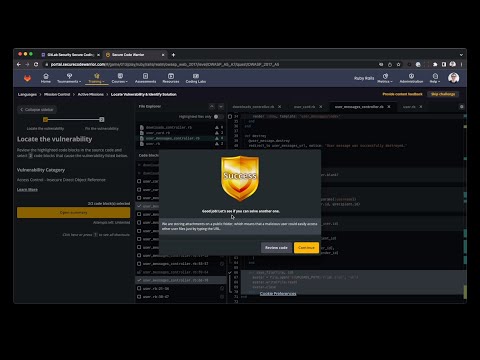Reload the page with browser refresh icon
This screenshot has width=480, height=360.
36,64
